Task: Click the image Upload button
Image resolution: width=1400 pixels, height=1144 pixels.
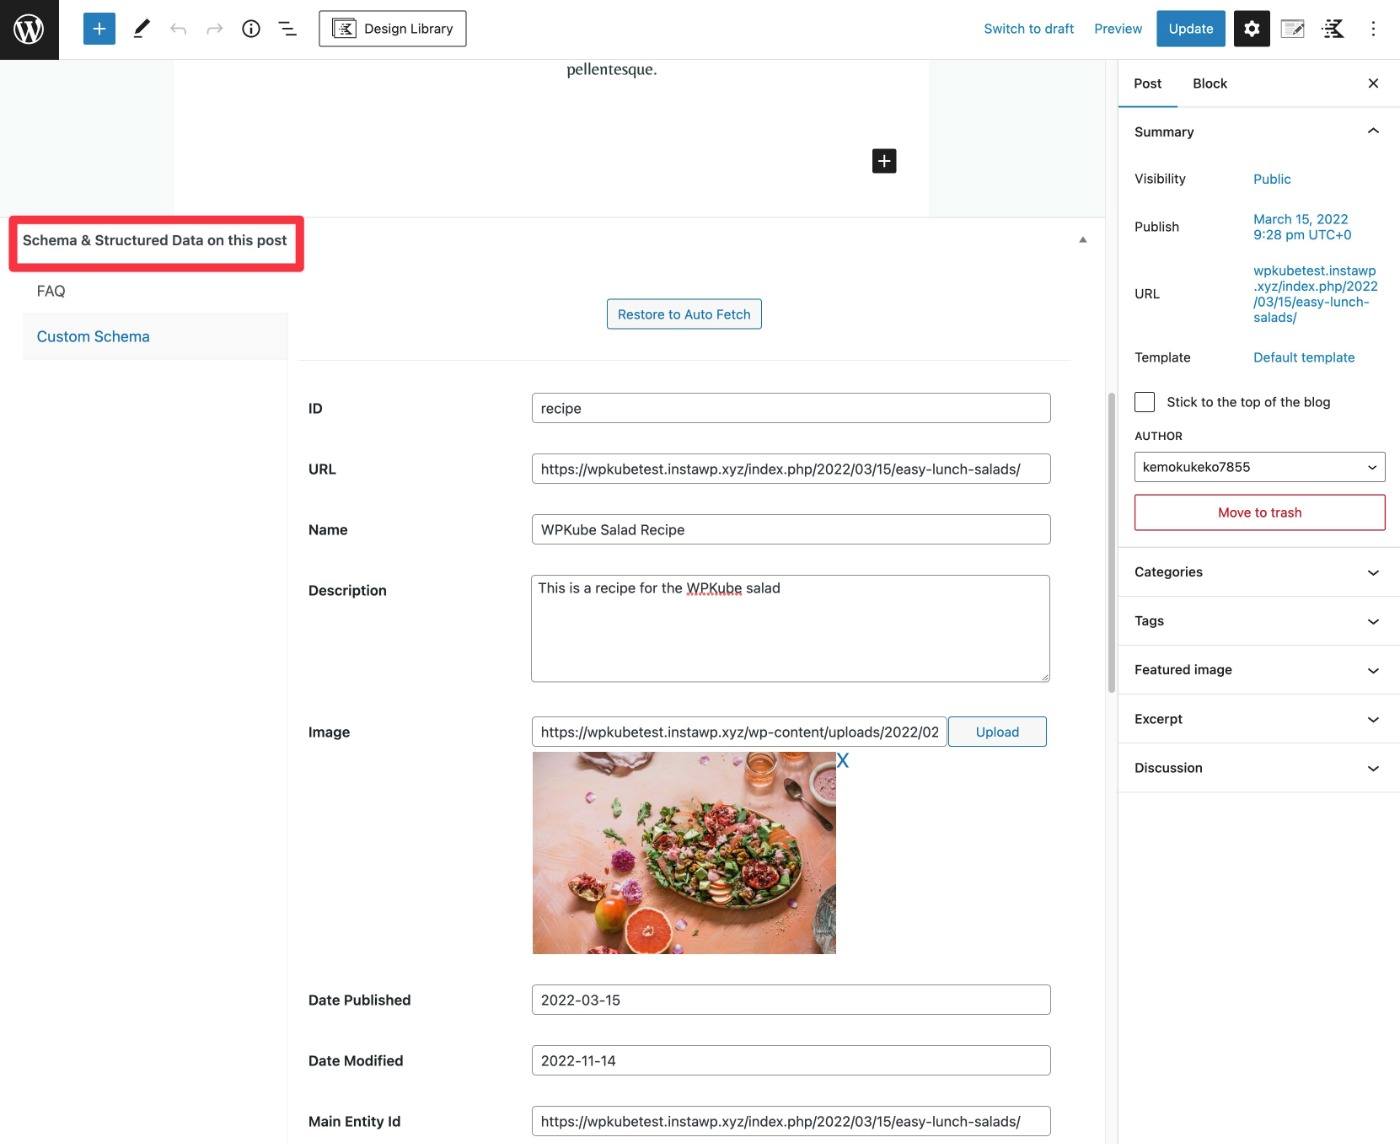Action: pos(997,732)
